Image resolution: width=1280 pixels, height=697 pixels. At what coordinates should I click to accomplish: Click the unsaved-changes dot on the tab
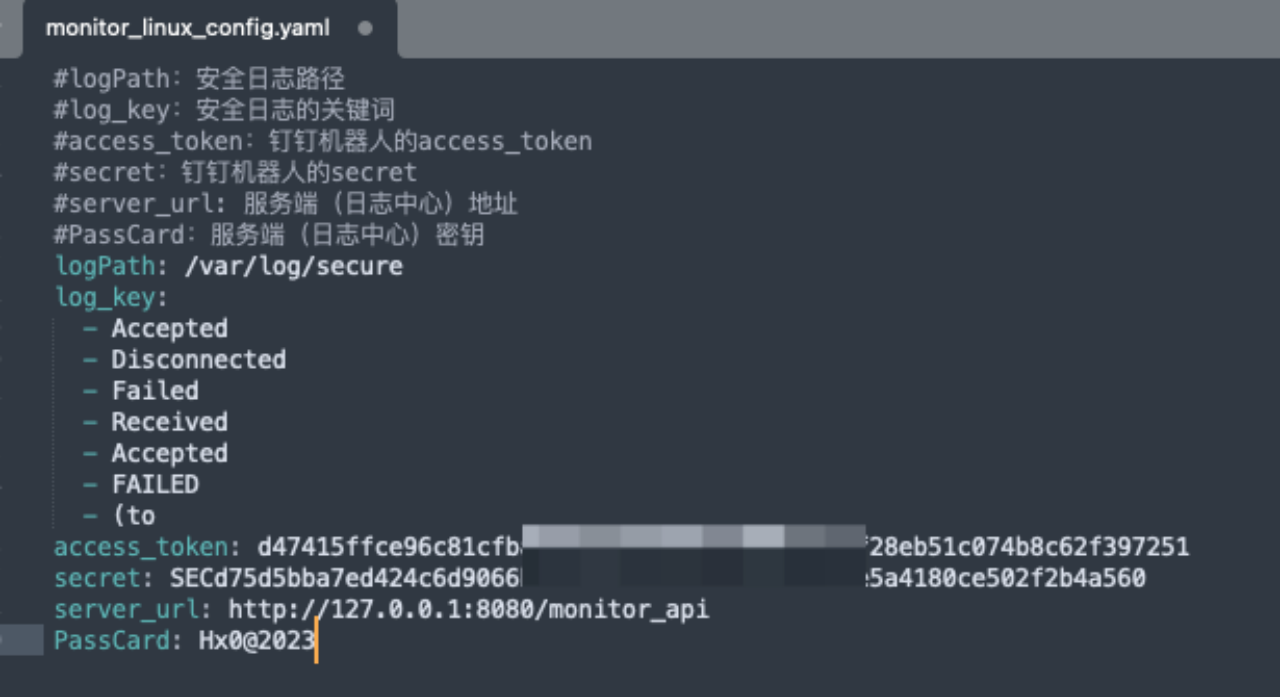(x=365, y=28)
